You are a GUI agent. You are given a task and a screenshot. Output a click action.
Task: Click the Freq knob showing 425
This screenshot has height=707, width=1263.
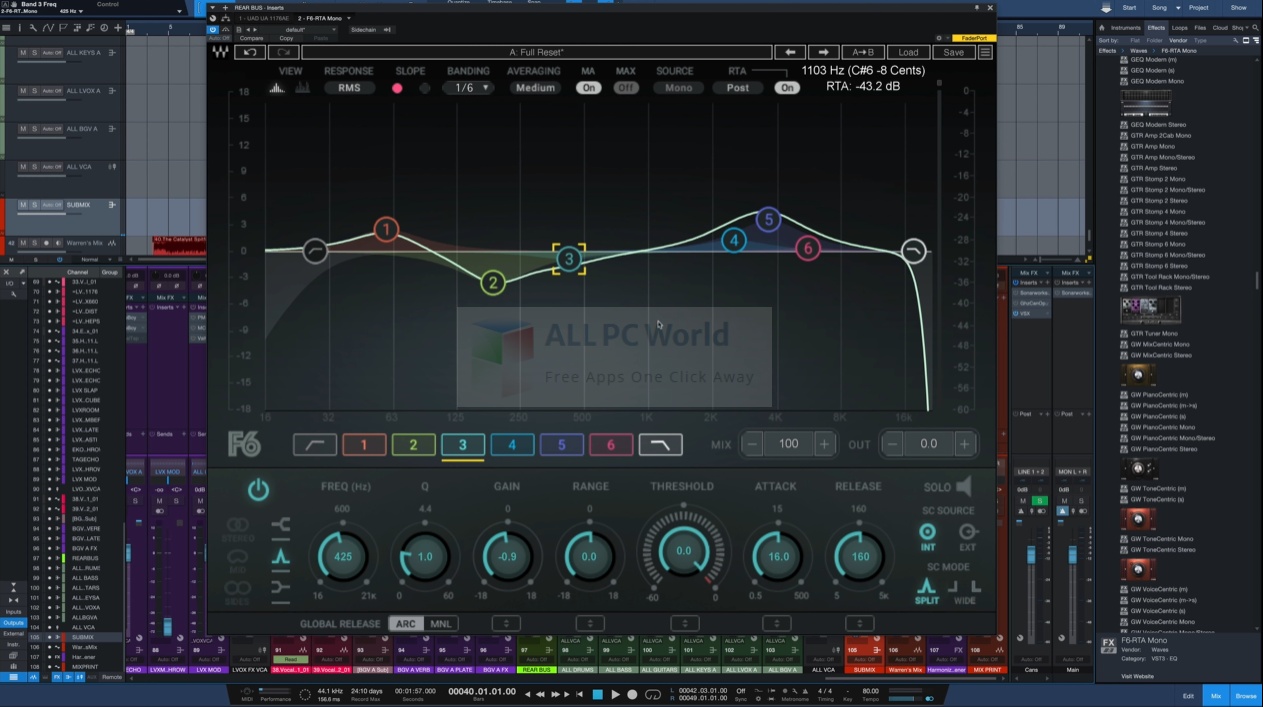[343, 556]
